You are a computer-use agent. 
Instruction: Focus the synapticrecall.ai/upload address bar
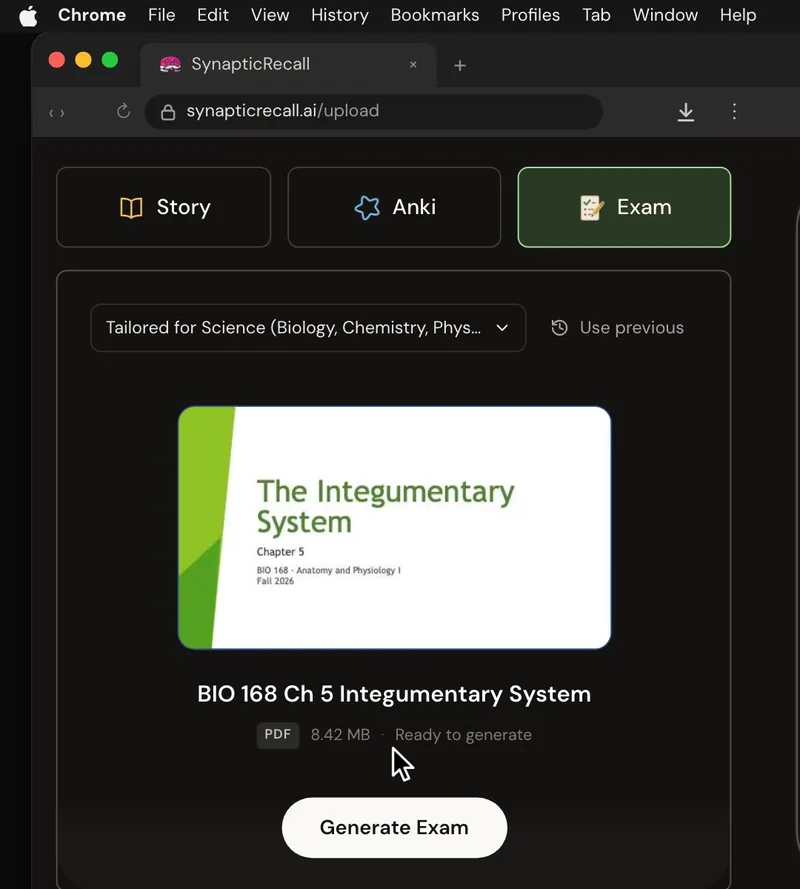[x=374, y=112]
